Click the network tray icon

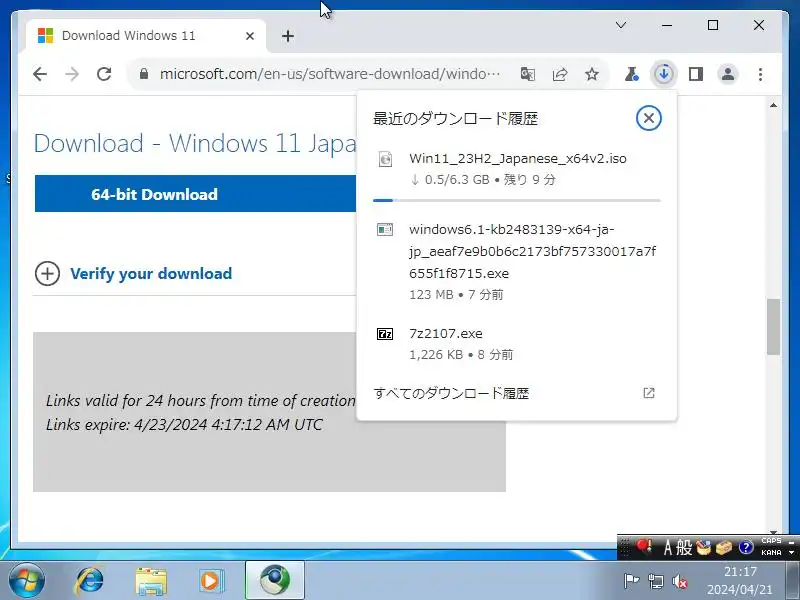pos(655,581)
